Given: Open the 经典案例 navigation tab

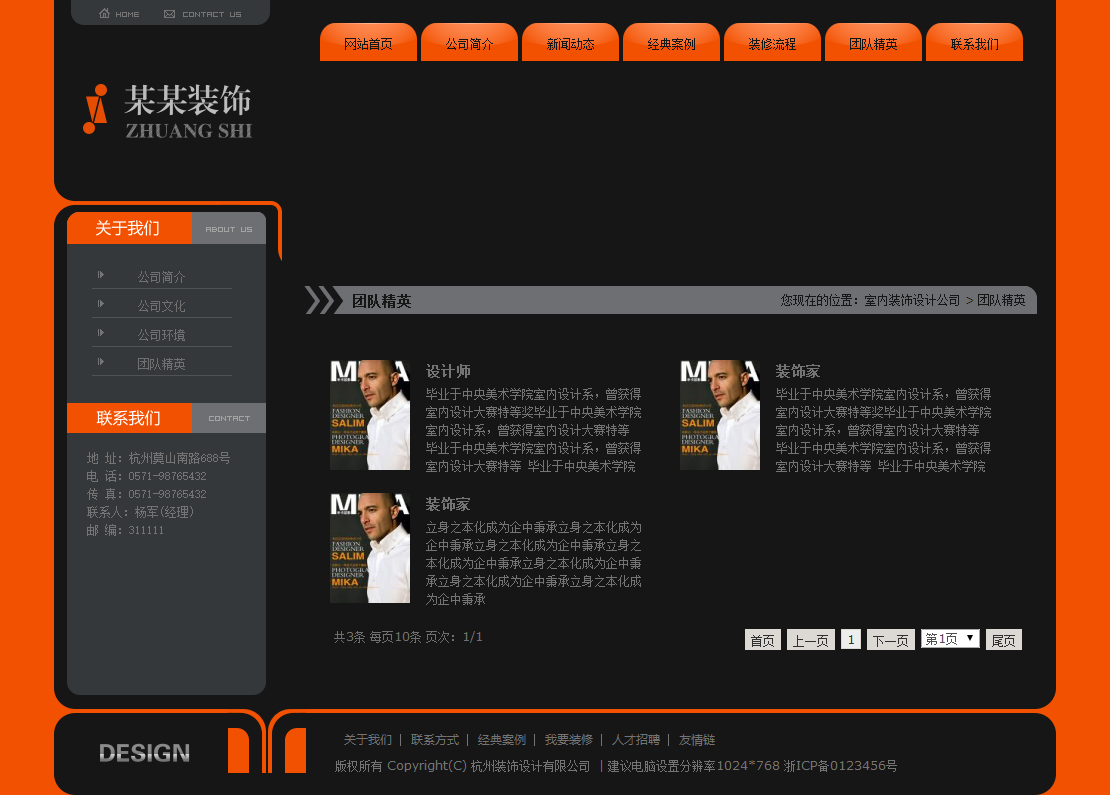Looking at the screenshot, I should 671,42.
